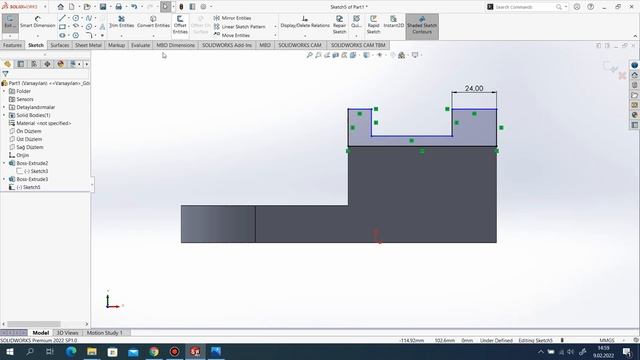The height and width of the screenshot is (360, 640).
Task: Select the Sketch Fillet tool
Action: [89, 36]
